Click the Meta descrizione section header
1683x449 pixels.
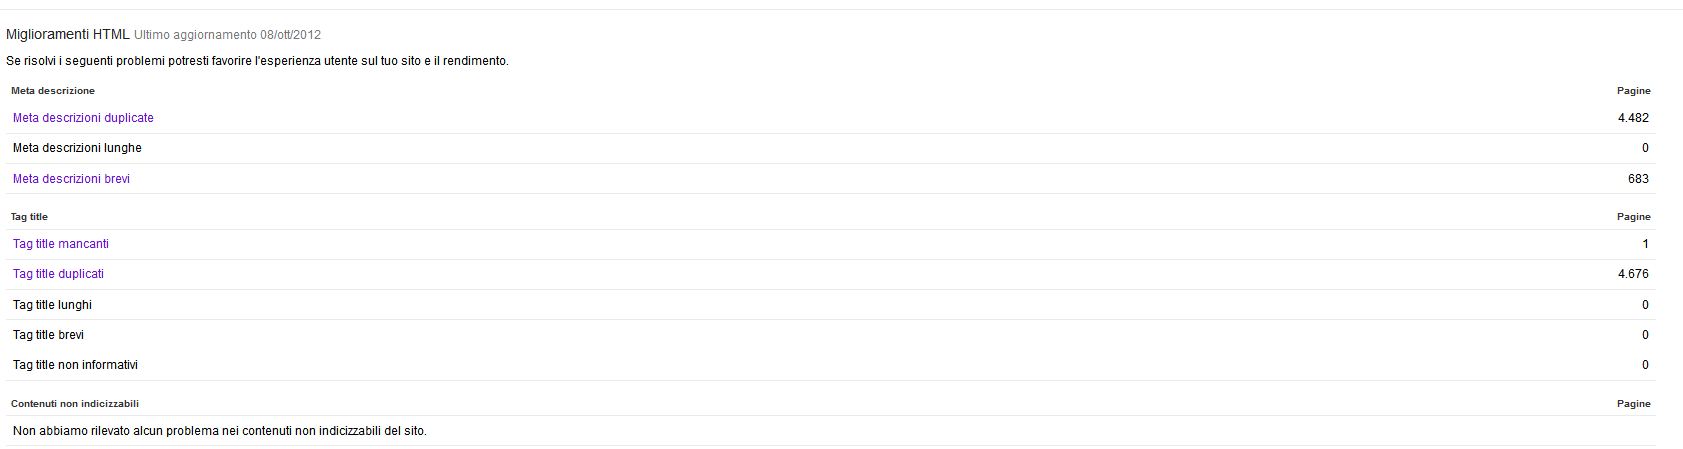click(x=53, y=91)
